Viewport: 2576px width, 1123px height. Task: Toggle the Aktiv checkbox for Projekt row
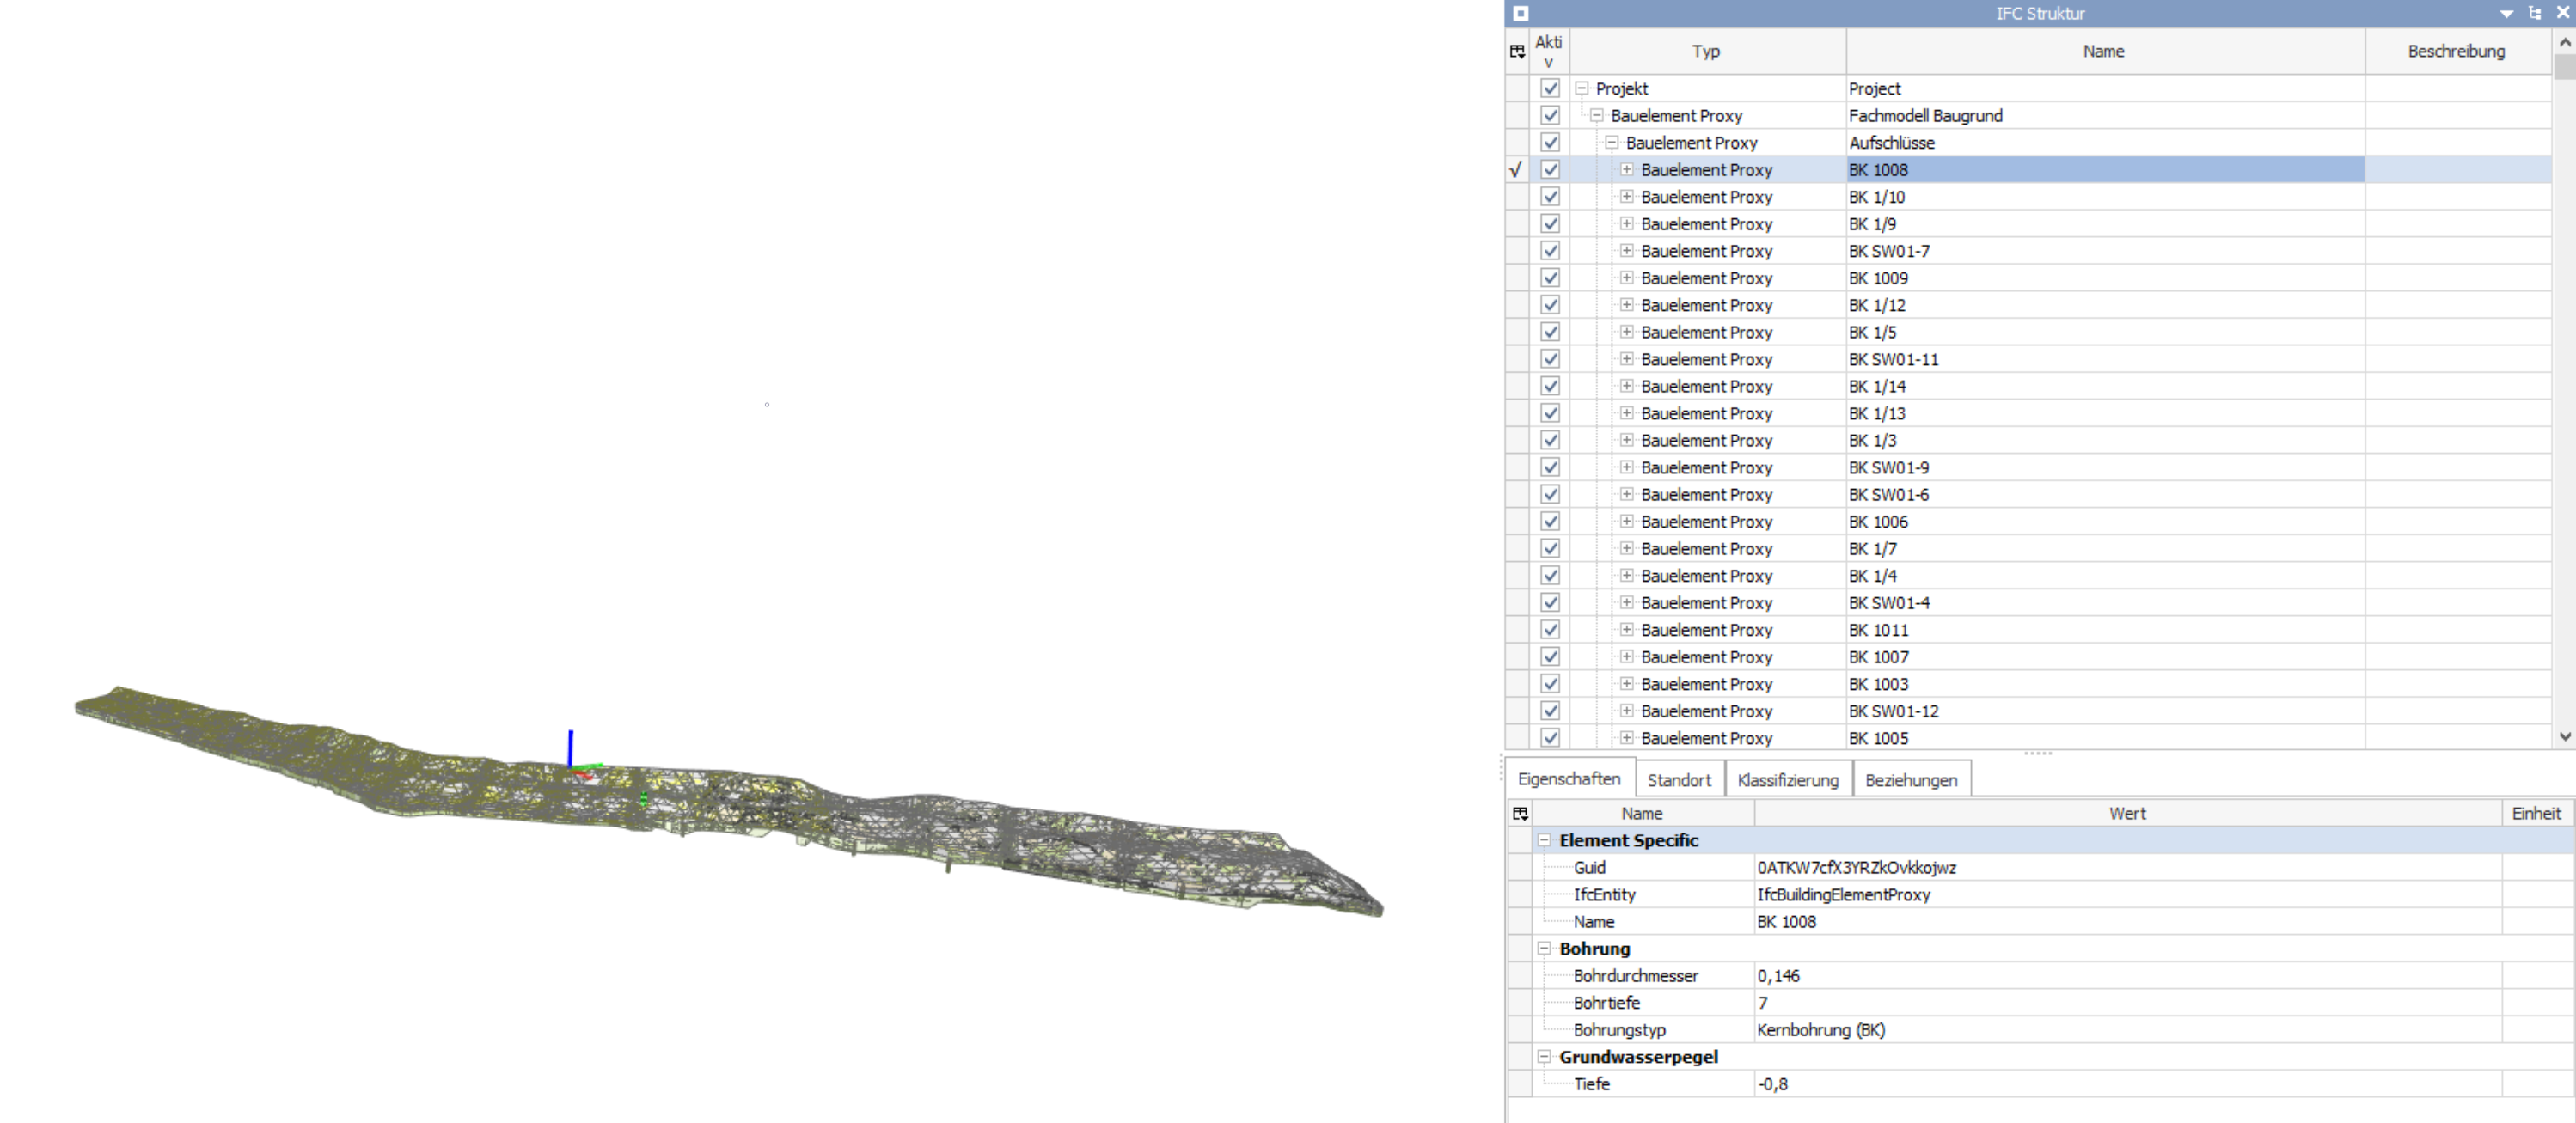(x=1550, y=89)
